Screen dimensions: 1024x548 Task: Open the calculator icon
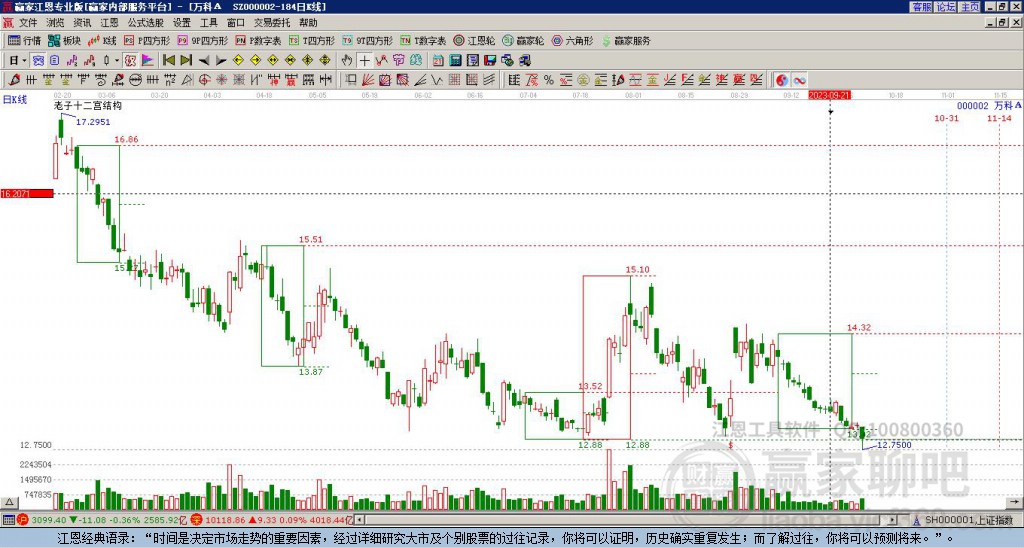455,60
